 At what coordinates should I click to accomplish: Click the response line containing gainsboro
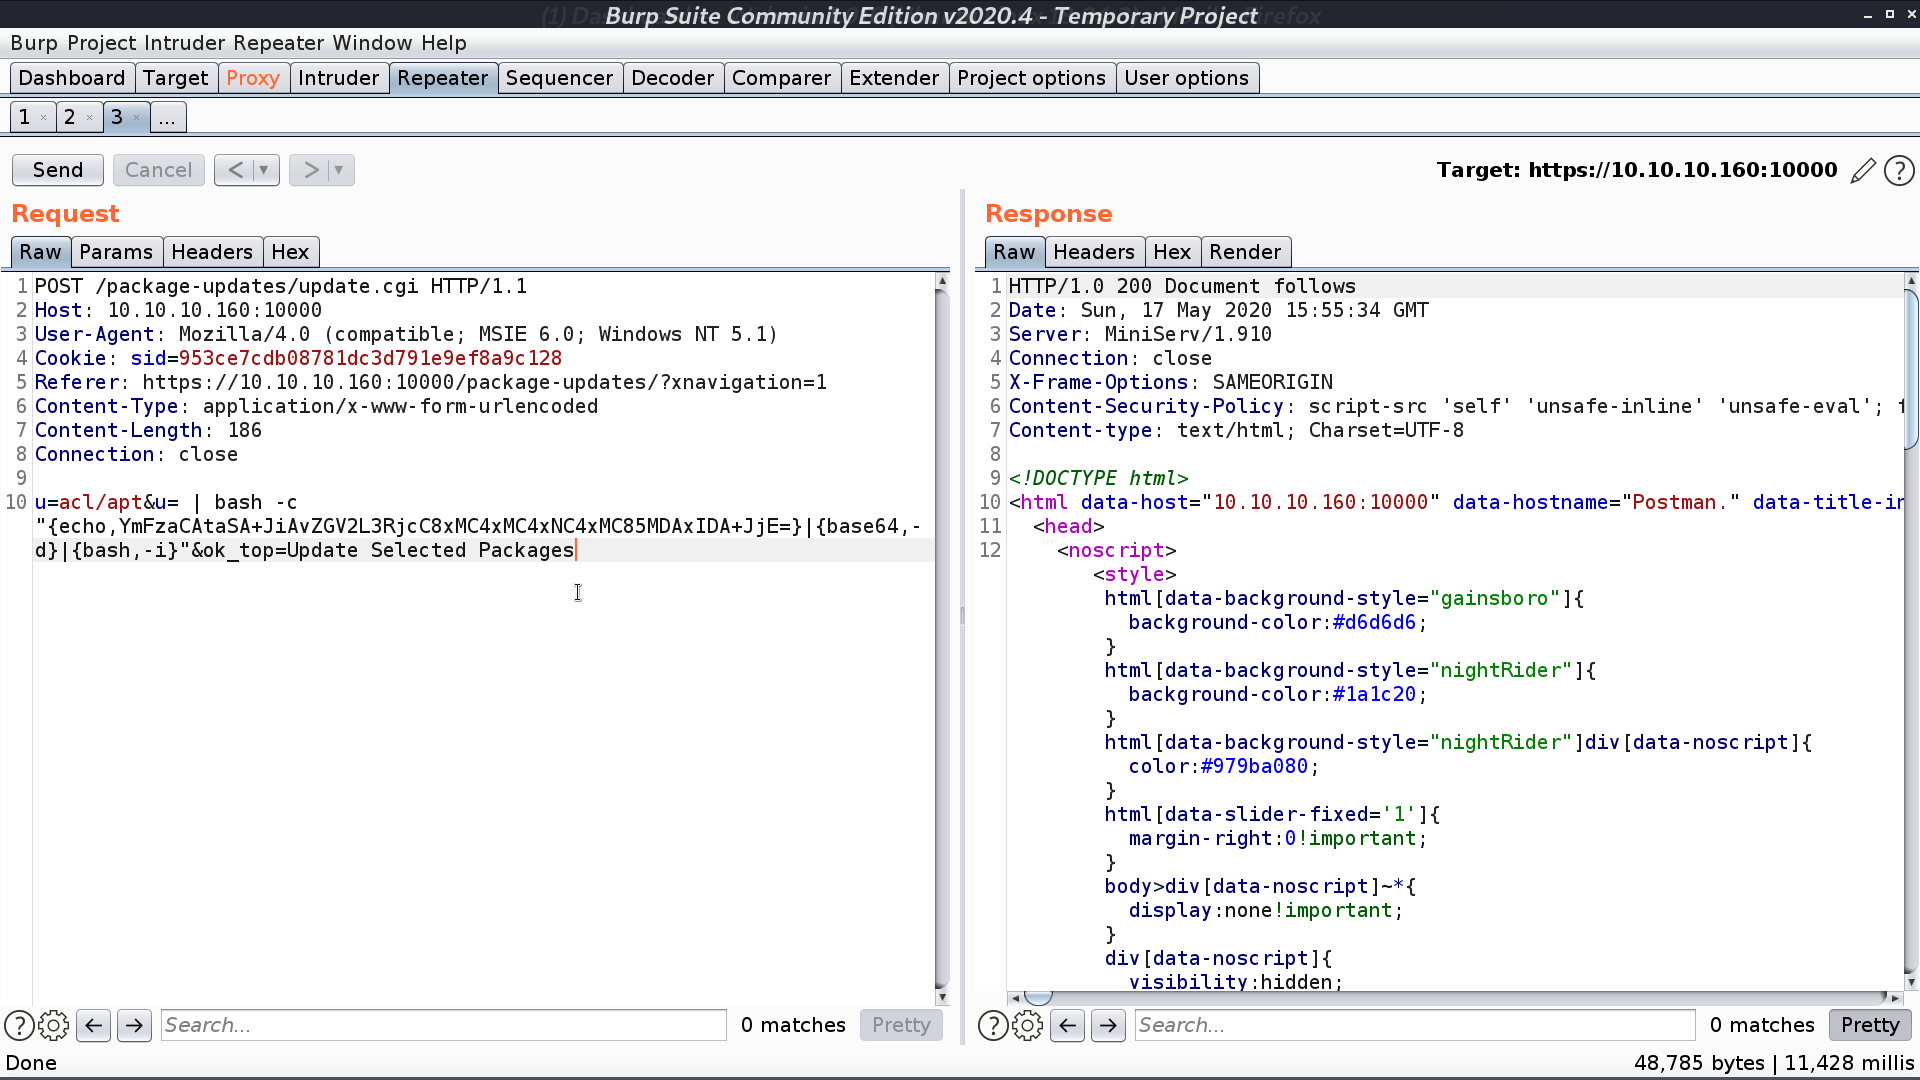(x=1344, y=598)
